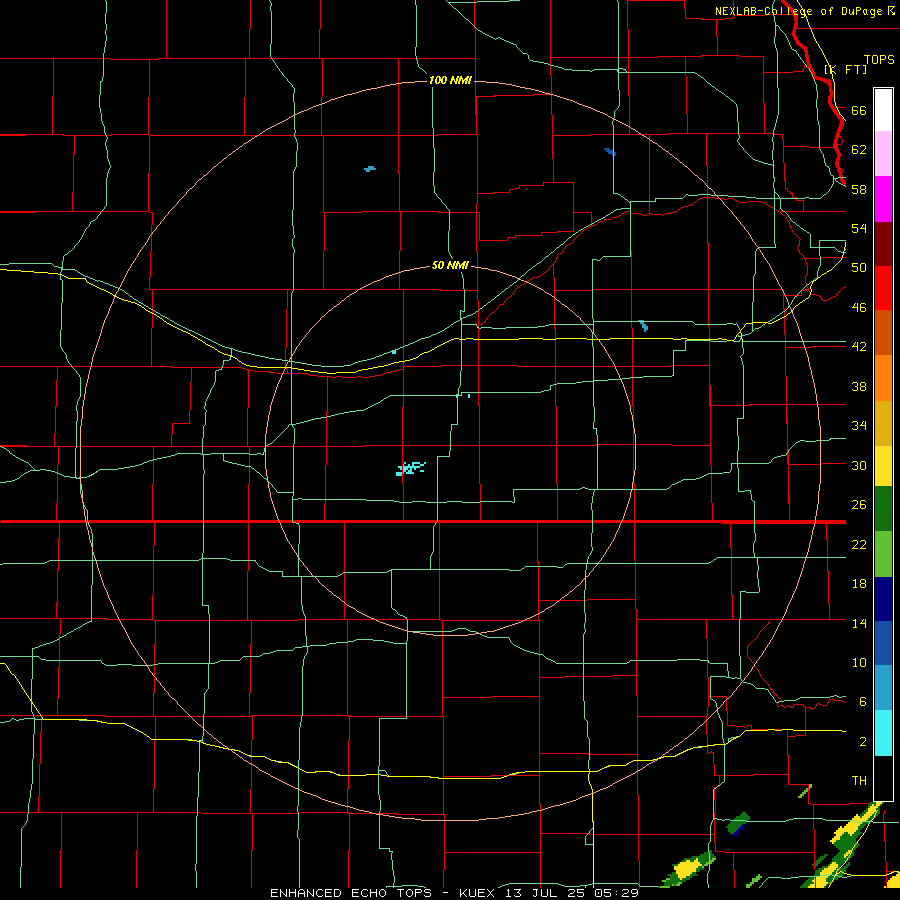Click the NEXLAB-College of DuPage credit text
The width and height of the screenshot is (900, 900).
[800, 11]
